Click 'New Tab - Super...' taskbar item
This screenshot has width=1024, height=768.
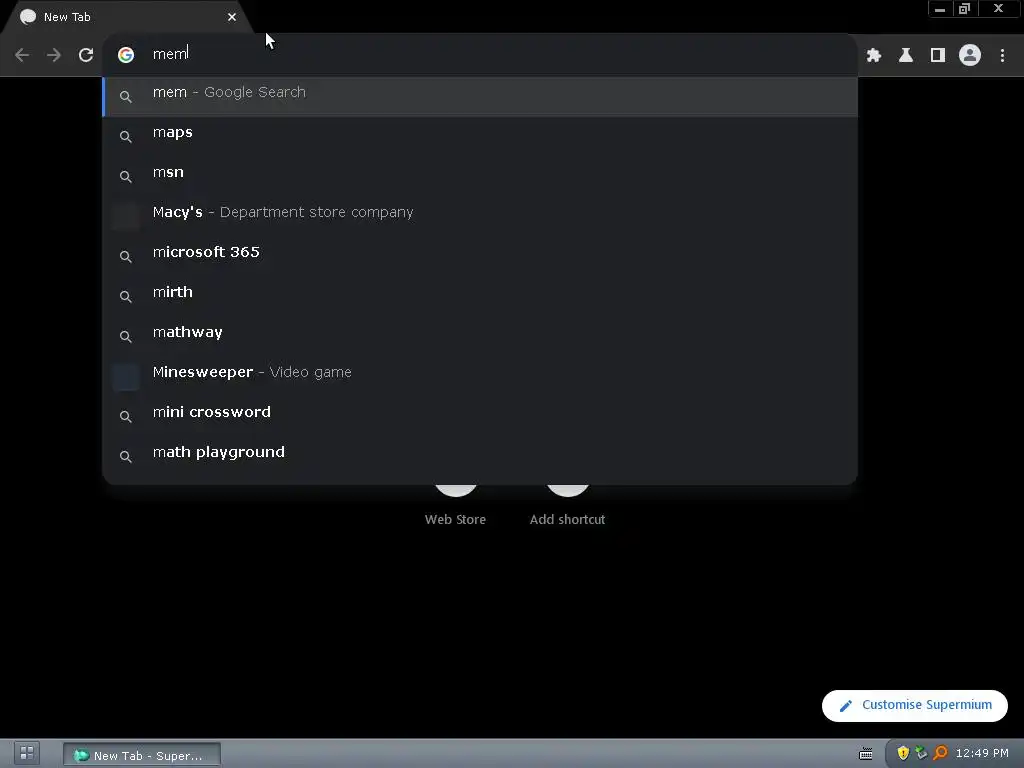(x=142, y=755)
